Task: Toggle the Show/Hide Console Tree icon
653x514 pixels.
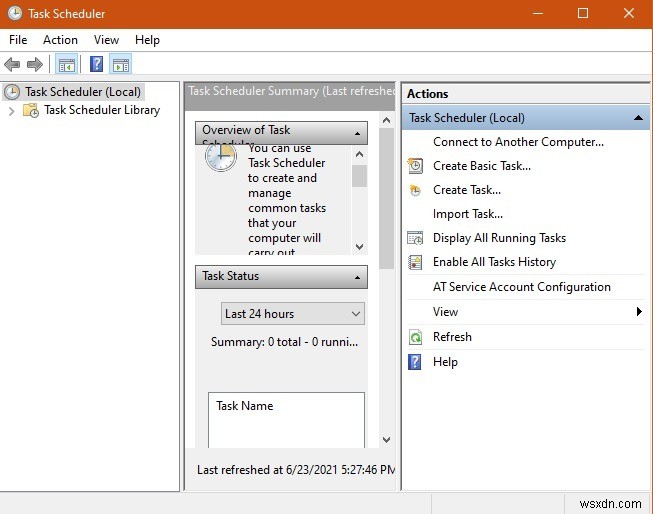Action: coord(67,65)
